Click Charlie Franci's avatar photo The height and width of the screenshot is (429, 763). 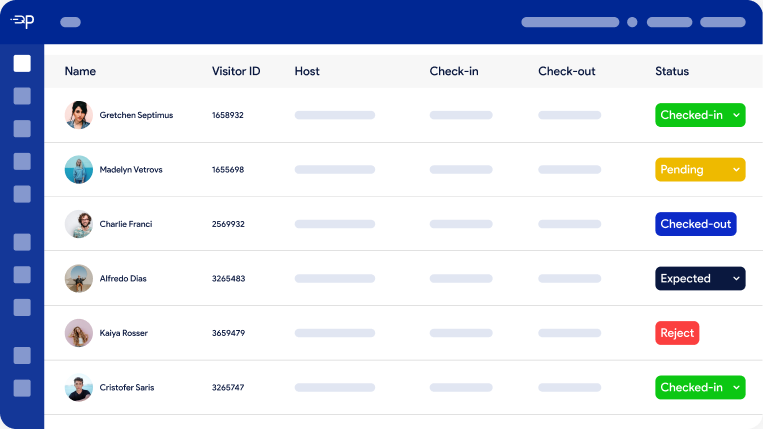pos(79,224)
